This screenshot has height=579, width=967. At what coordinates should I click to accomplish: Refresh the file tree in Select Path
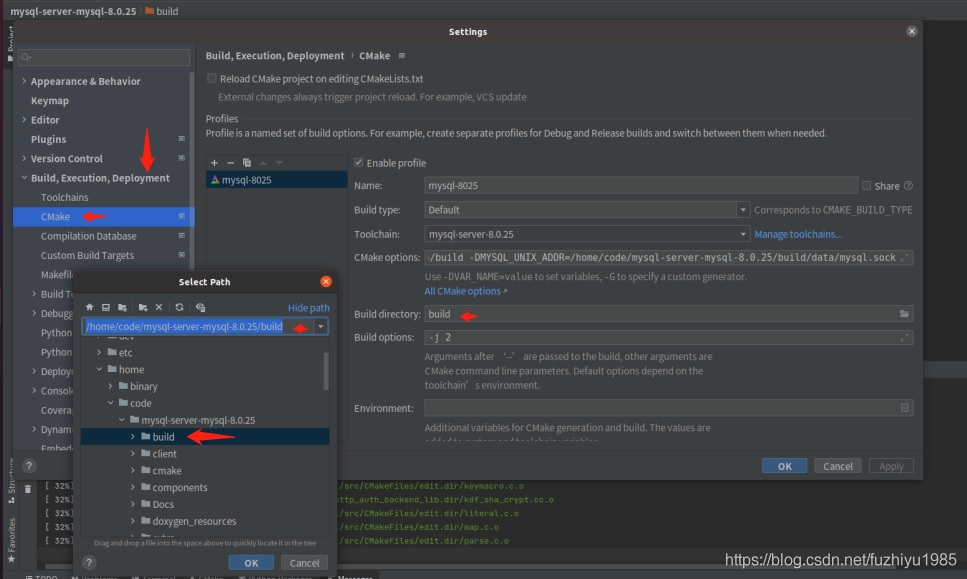[x=180, y=307]
